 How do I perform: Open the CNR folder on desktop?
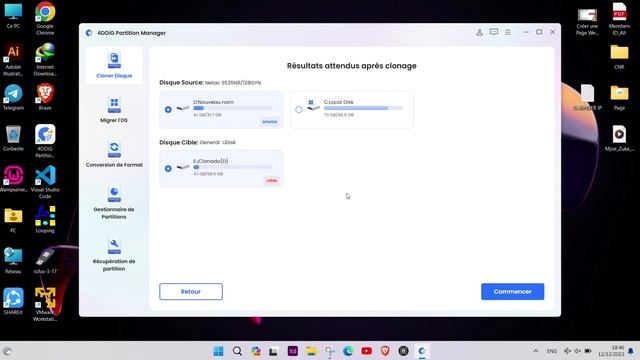click(x=619, y=57)
